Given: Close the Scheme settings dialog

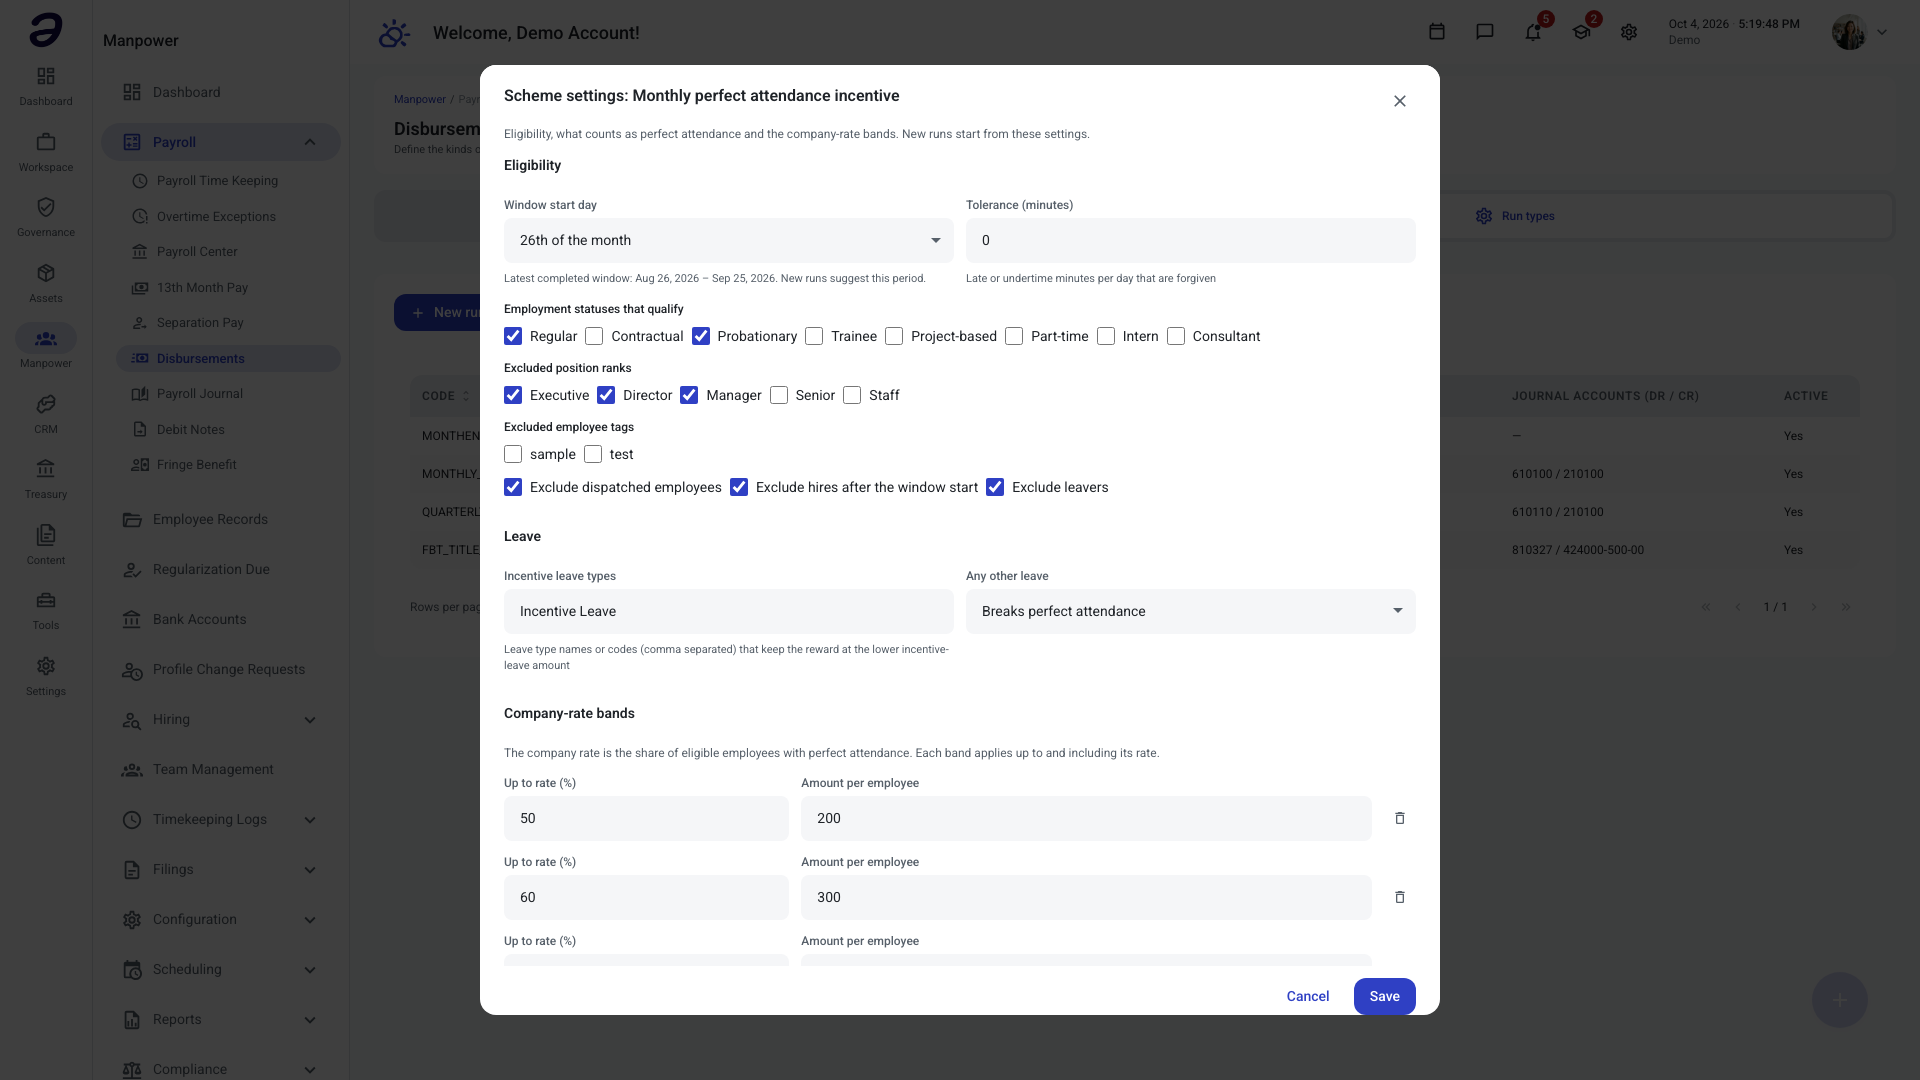Looking at the screenshot, I should (1400, 101).
